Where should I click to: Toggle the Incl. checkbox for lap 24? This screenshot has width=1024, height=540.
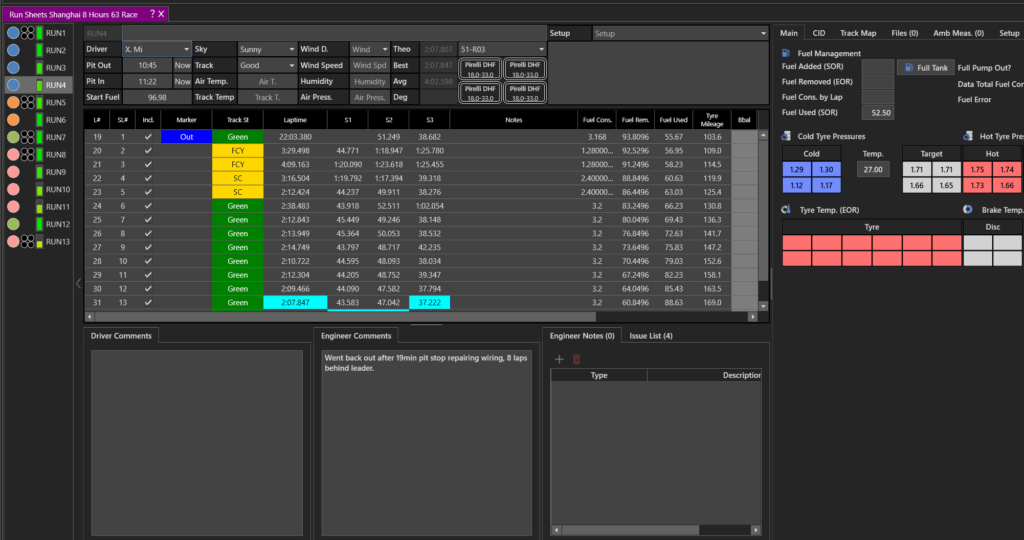pyautogui.click(x=148, y=206)
